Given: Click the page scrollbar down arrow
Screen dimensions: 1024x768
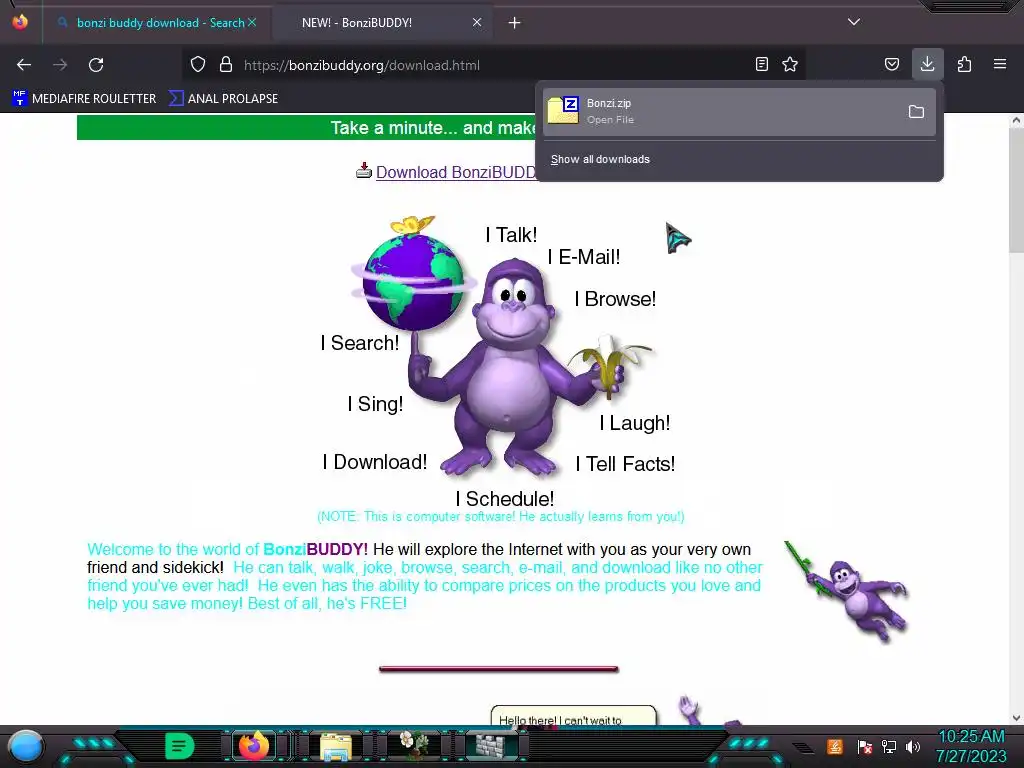Looking at the screenshot, I should (1016, 718).
